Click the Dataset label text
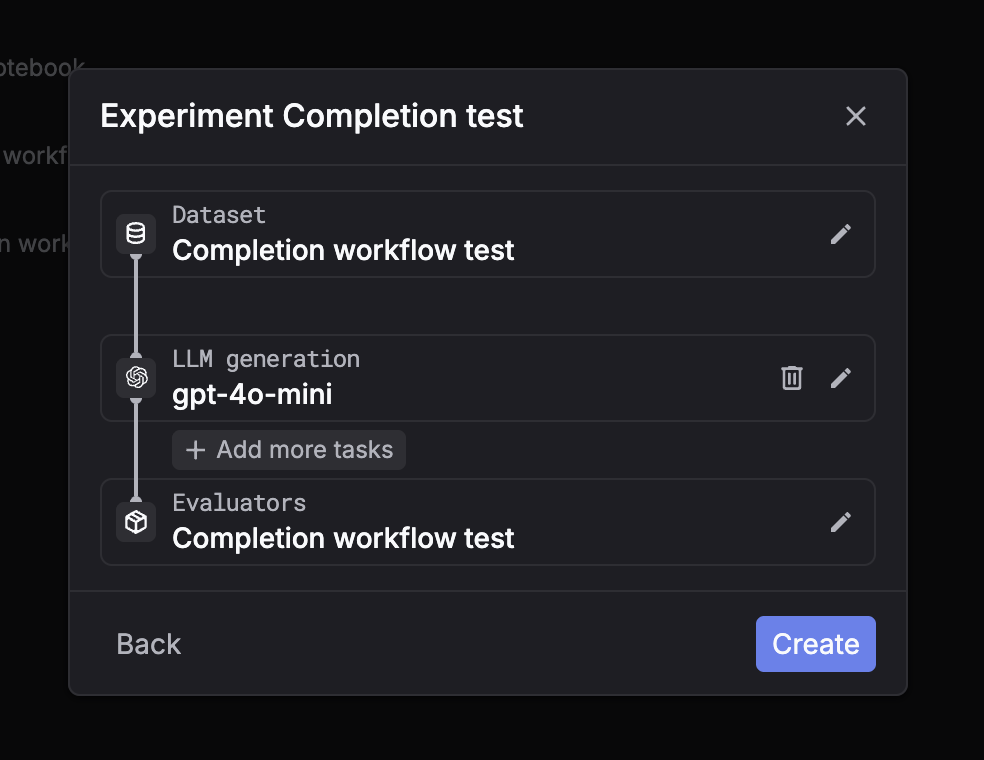The height and width of the screenshot is (760, 984). [219, 215]
